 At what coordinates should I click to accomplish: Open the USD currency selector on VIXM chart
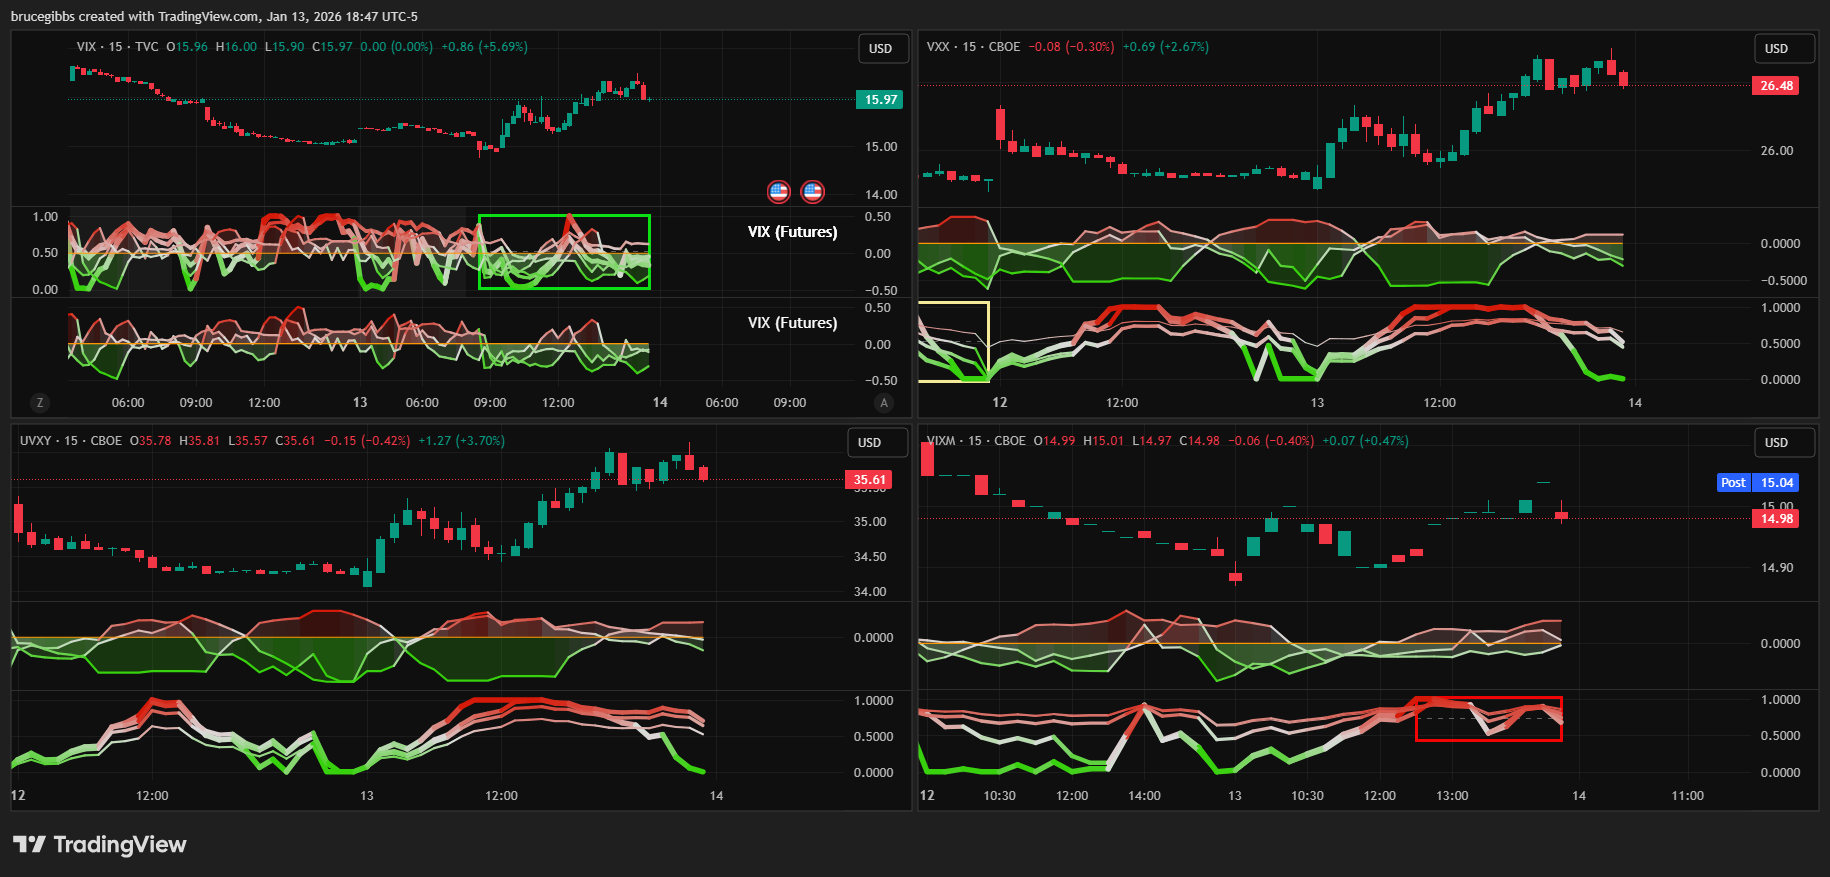coord(1777,443)
